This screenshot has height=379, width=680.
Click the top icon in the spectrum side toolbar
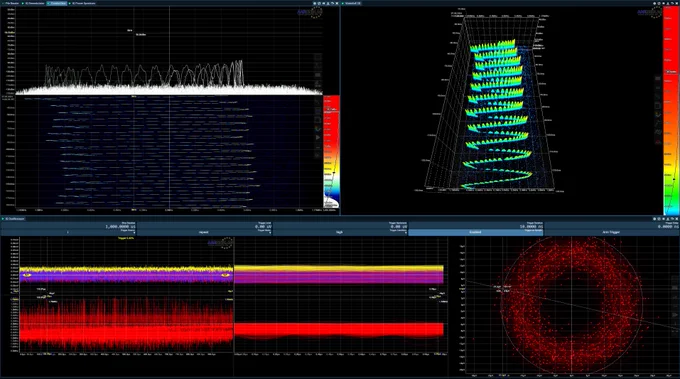tap(318, 57)
